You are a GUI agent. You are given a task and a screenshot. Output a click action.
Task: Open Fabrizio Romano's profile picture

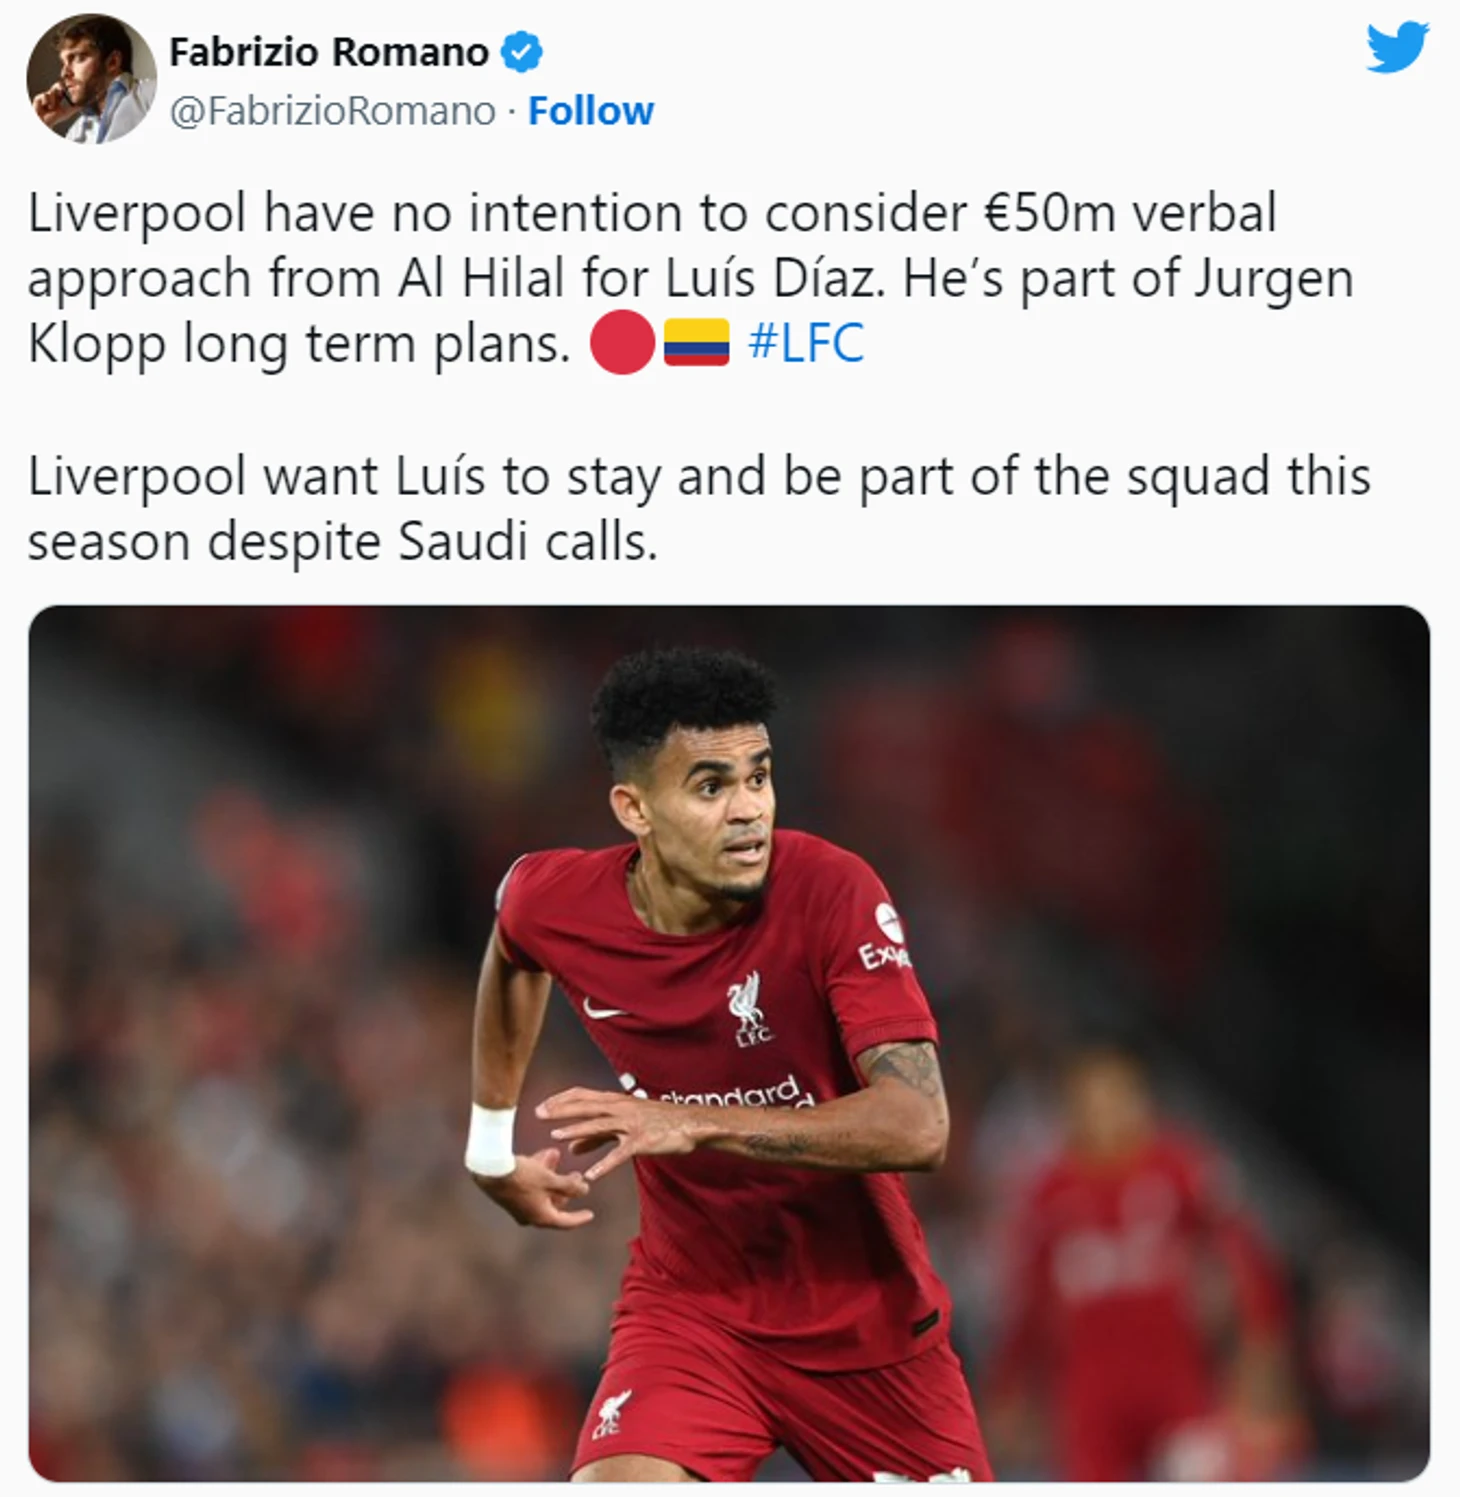pyautogui.click(x=91, y=78)
